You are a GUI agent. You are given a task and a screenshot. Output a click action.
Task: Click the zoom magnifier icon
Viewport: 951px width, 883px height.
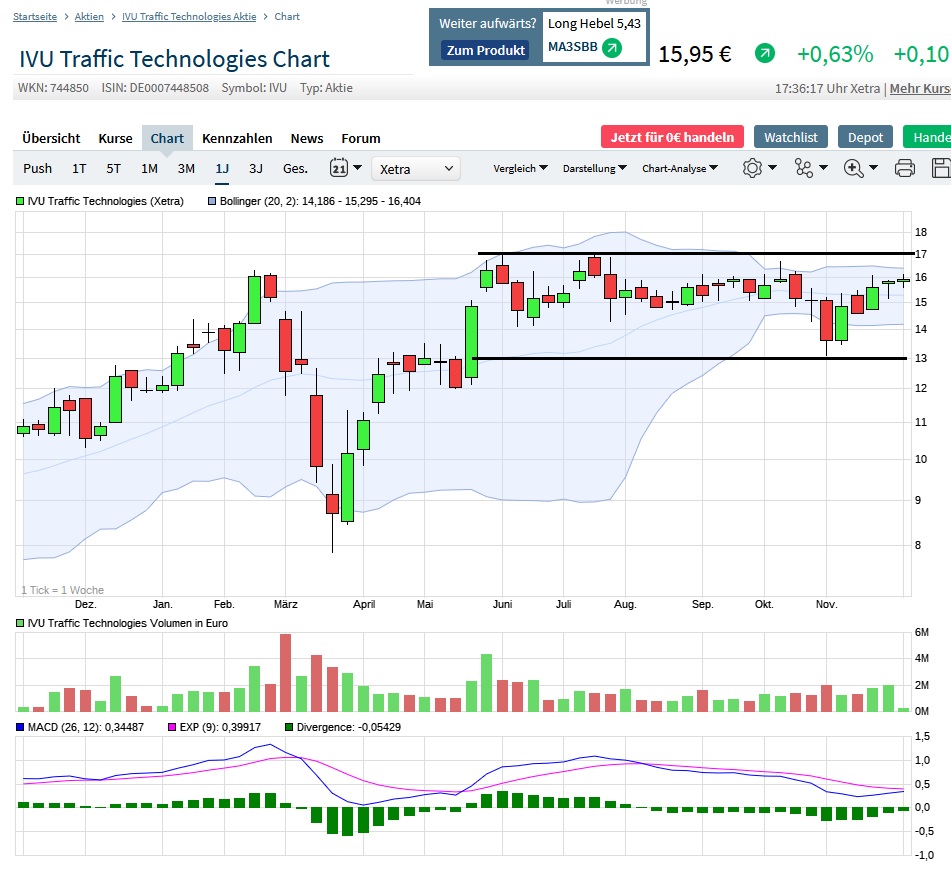853,168
